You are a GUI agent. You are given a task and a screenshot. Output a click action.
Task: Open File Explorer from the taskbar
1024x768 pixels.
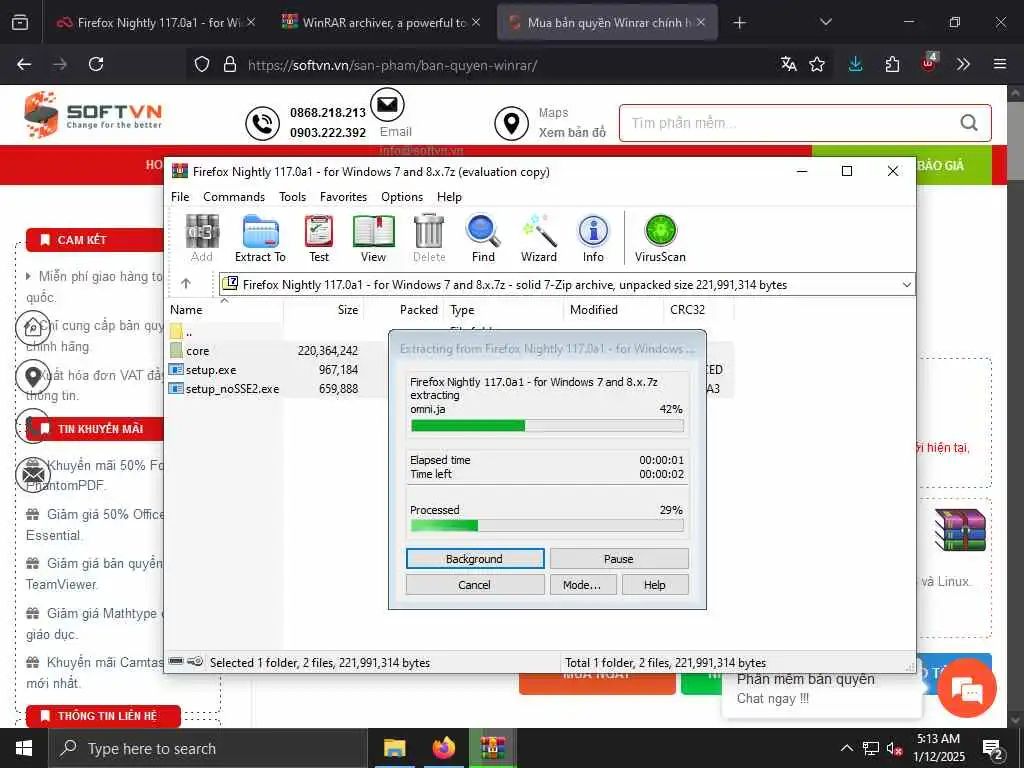point(394,748)
